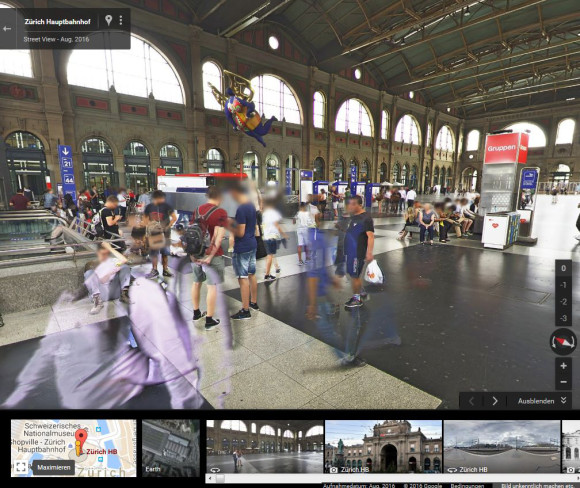Click the Bedingungen link
Image resolution: width=580 pixels, height=488 pixels.
467,485
